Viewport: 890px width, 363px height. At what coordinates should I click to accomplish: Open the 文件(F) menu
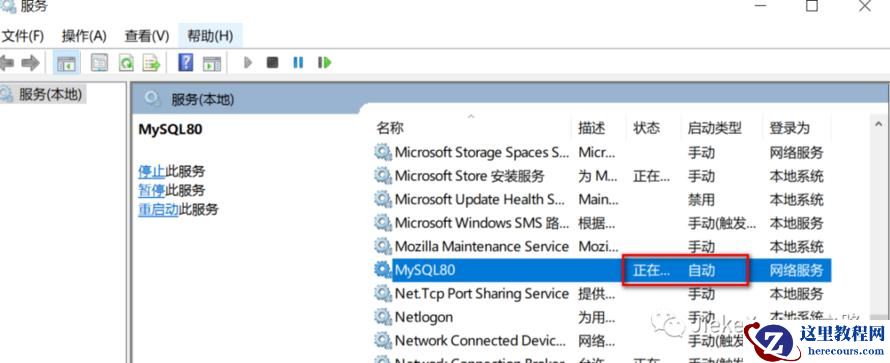23,36
